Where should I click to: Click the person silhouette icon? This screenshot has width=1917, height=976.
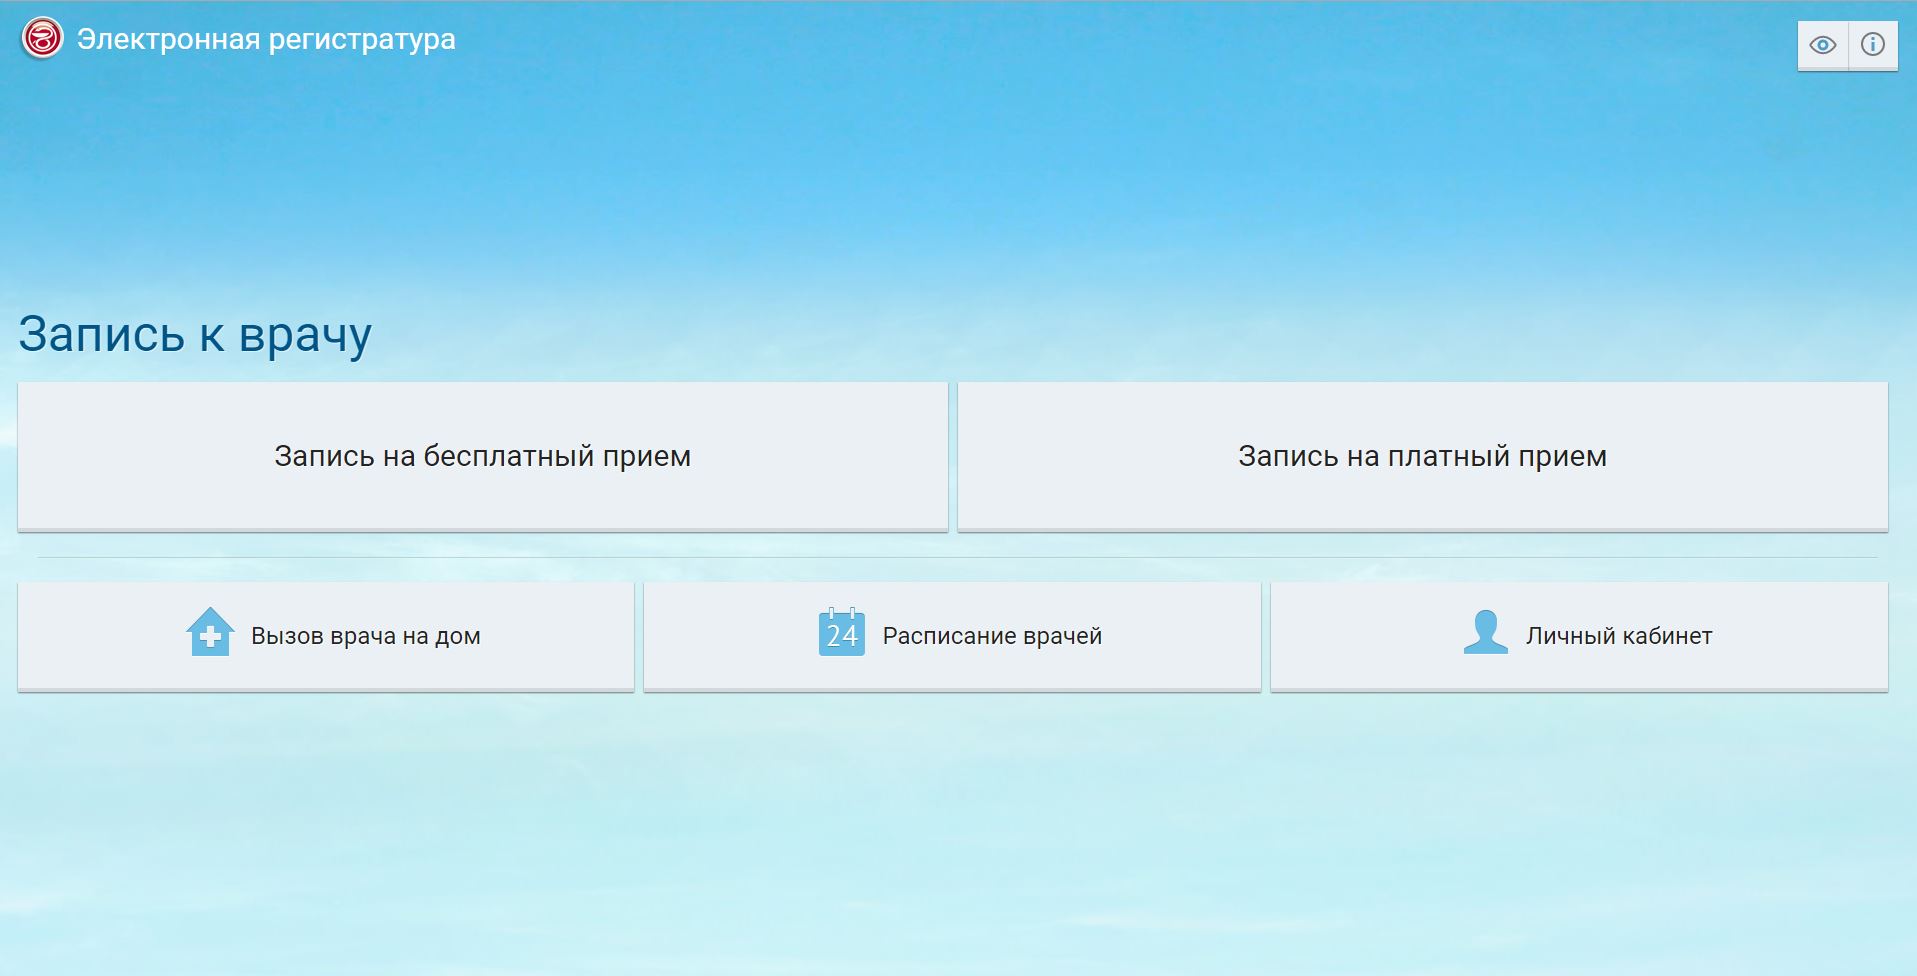point(1485,632)
